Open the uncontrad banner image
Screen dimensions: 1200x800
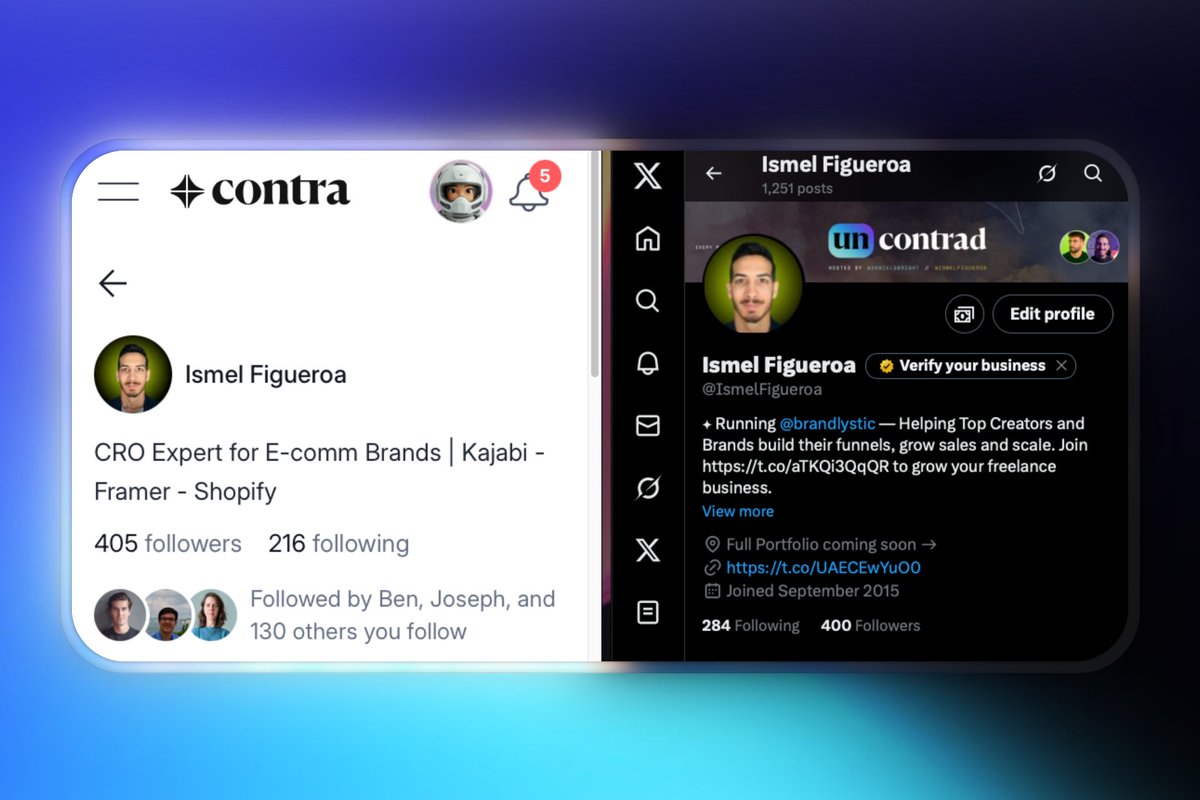click(x=906, y=242)
